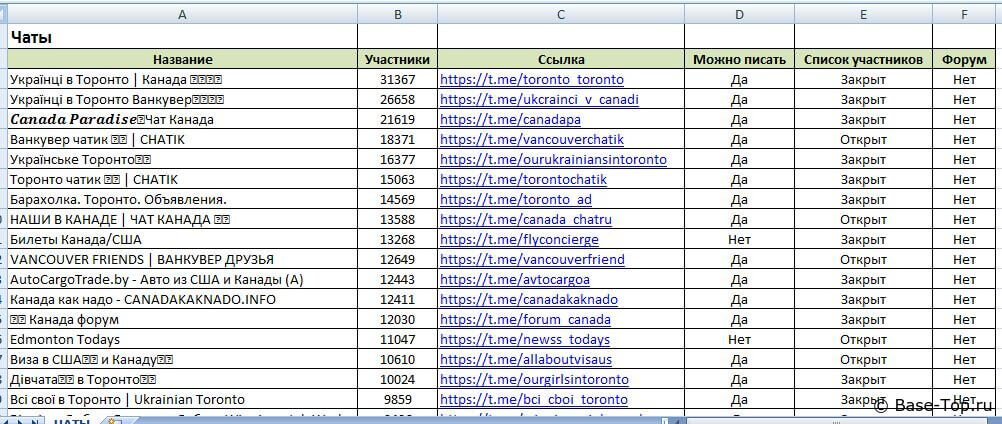Switch to the ЧАТЫ sheet tab

coord(73,421)
